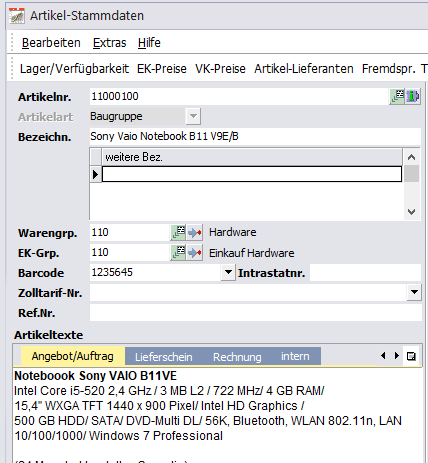428x463 pixels.
Task: Click the Zolltarif-Nr. input field
Action: click(248, 292)
